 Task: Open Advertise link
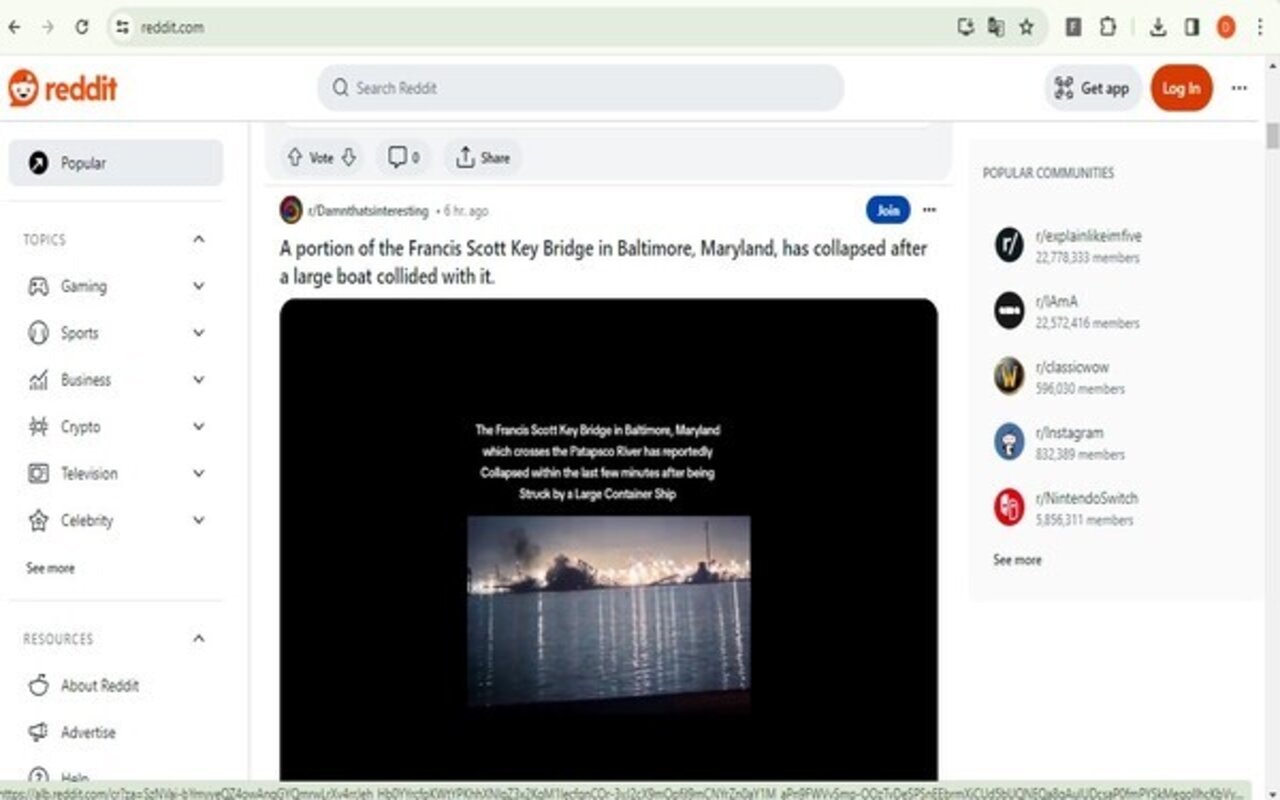tap(88, 732)
